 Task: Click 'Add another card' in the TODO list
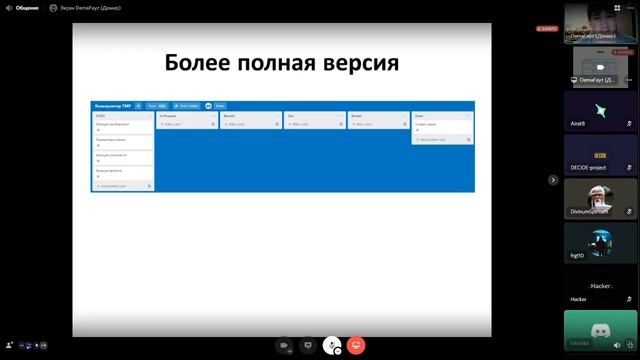[x=112, y=186]
